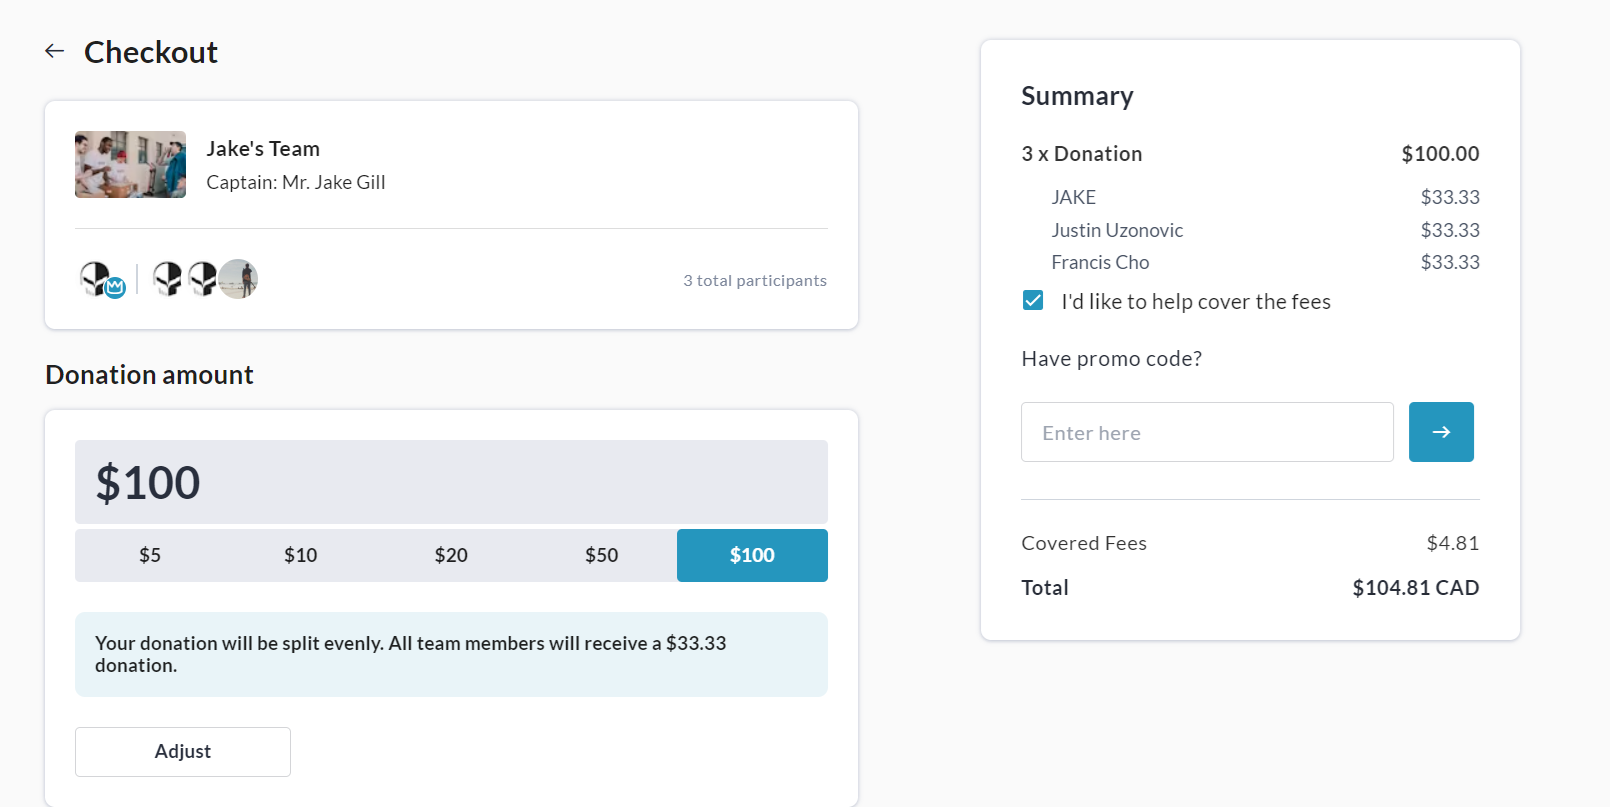
Task: Select the $10 donation preset
Action: (300, 555)
